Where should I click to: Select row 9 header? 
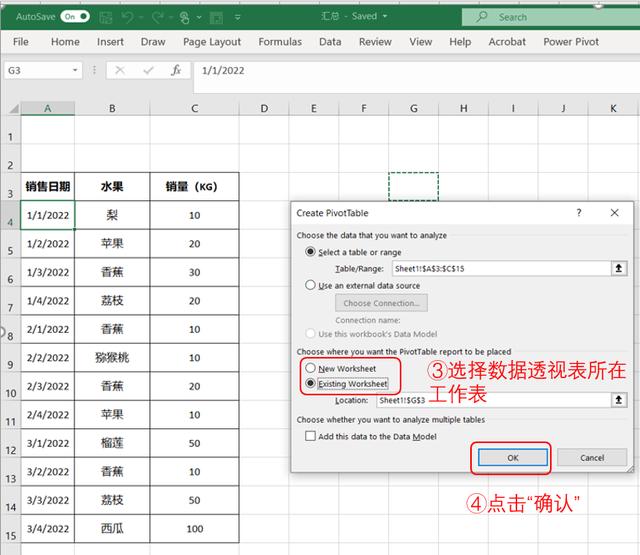10,358
